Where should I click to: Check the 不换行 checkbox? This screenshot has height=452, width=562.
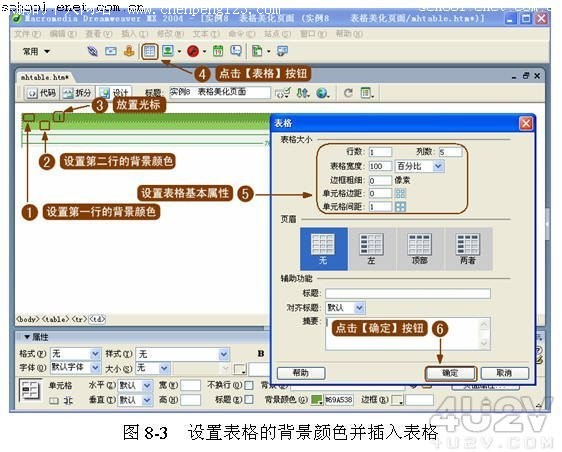click(x=248, y=385)
